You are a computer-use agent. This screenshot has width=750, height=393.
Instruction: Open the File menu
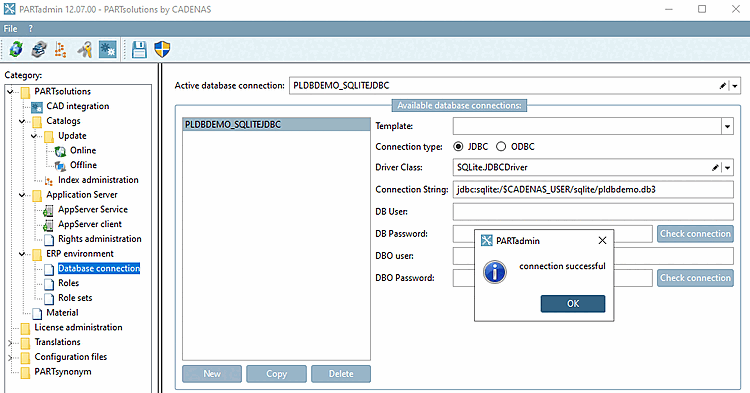pos(11,29)
